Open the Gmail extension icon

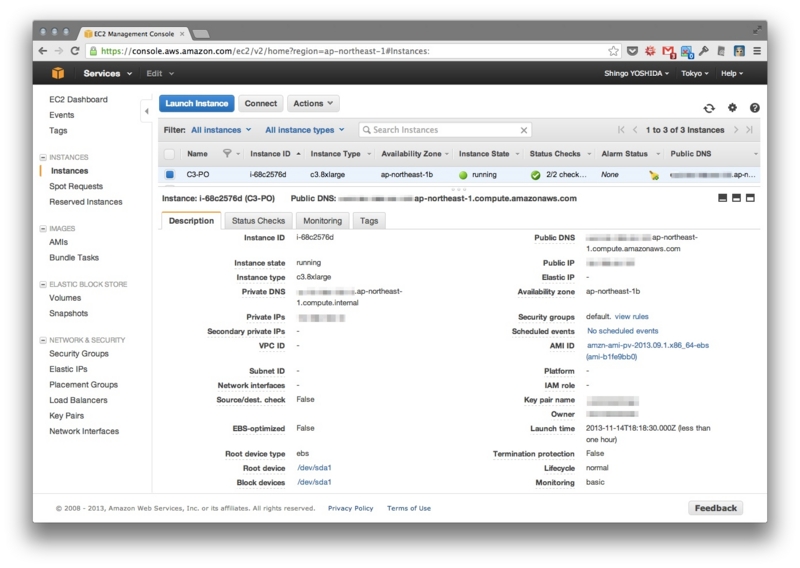(x=668, y=51)
